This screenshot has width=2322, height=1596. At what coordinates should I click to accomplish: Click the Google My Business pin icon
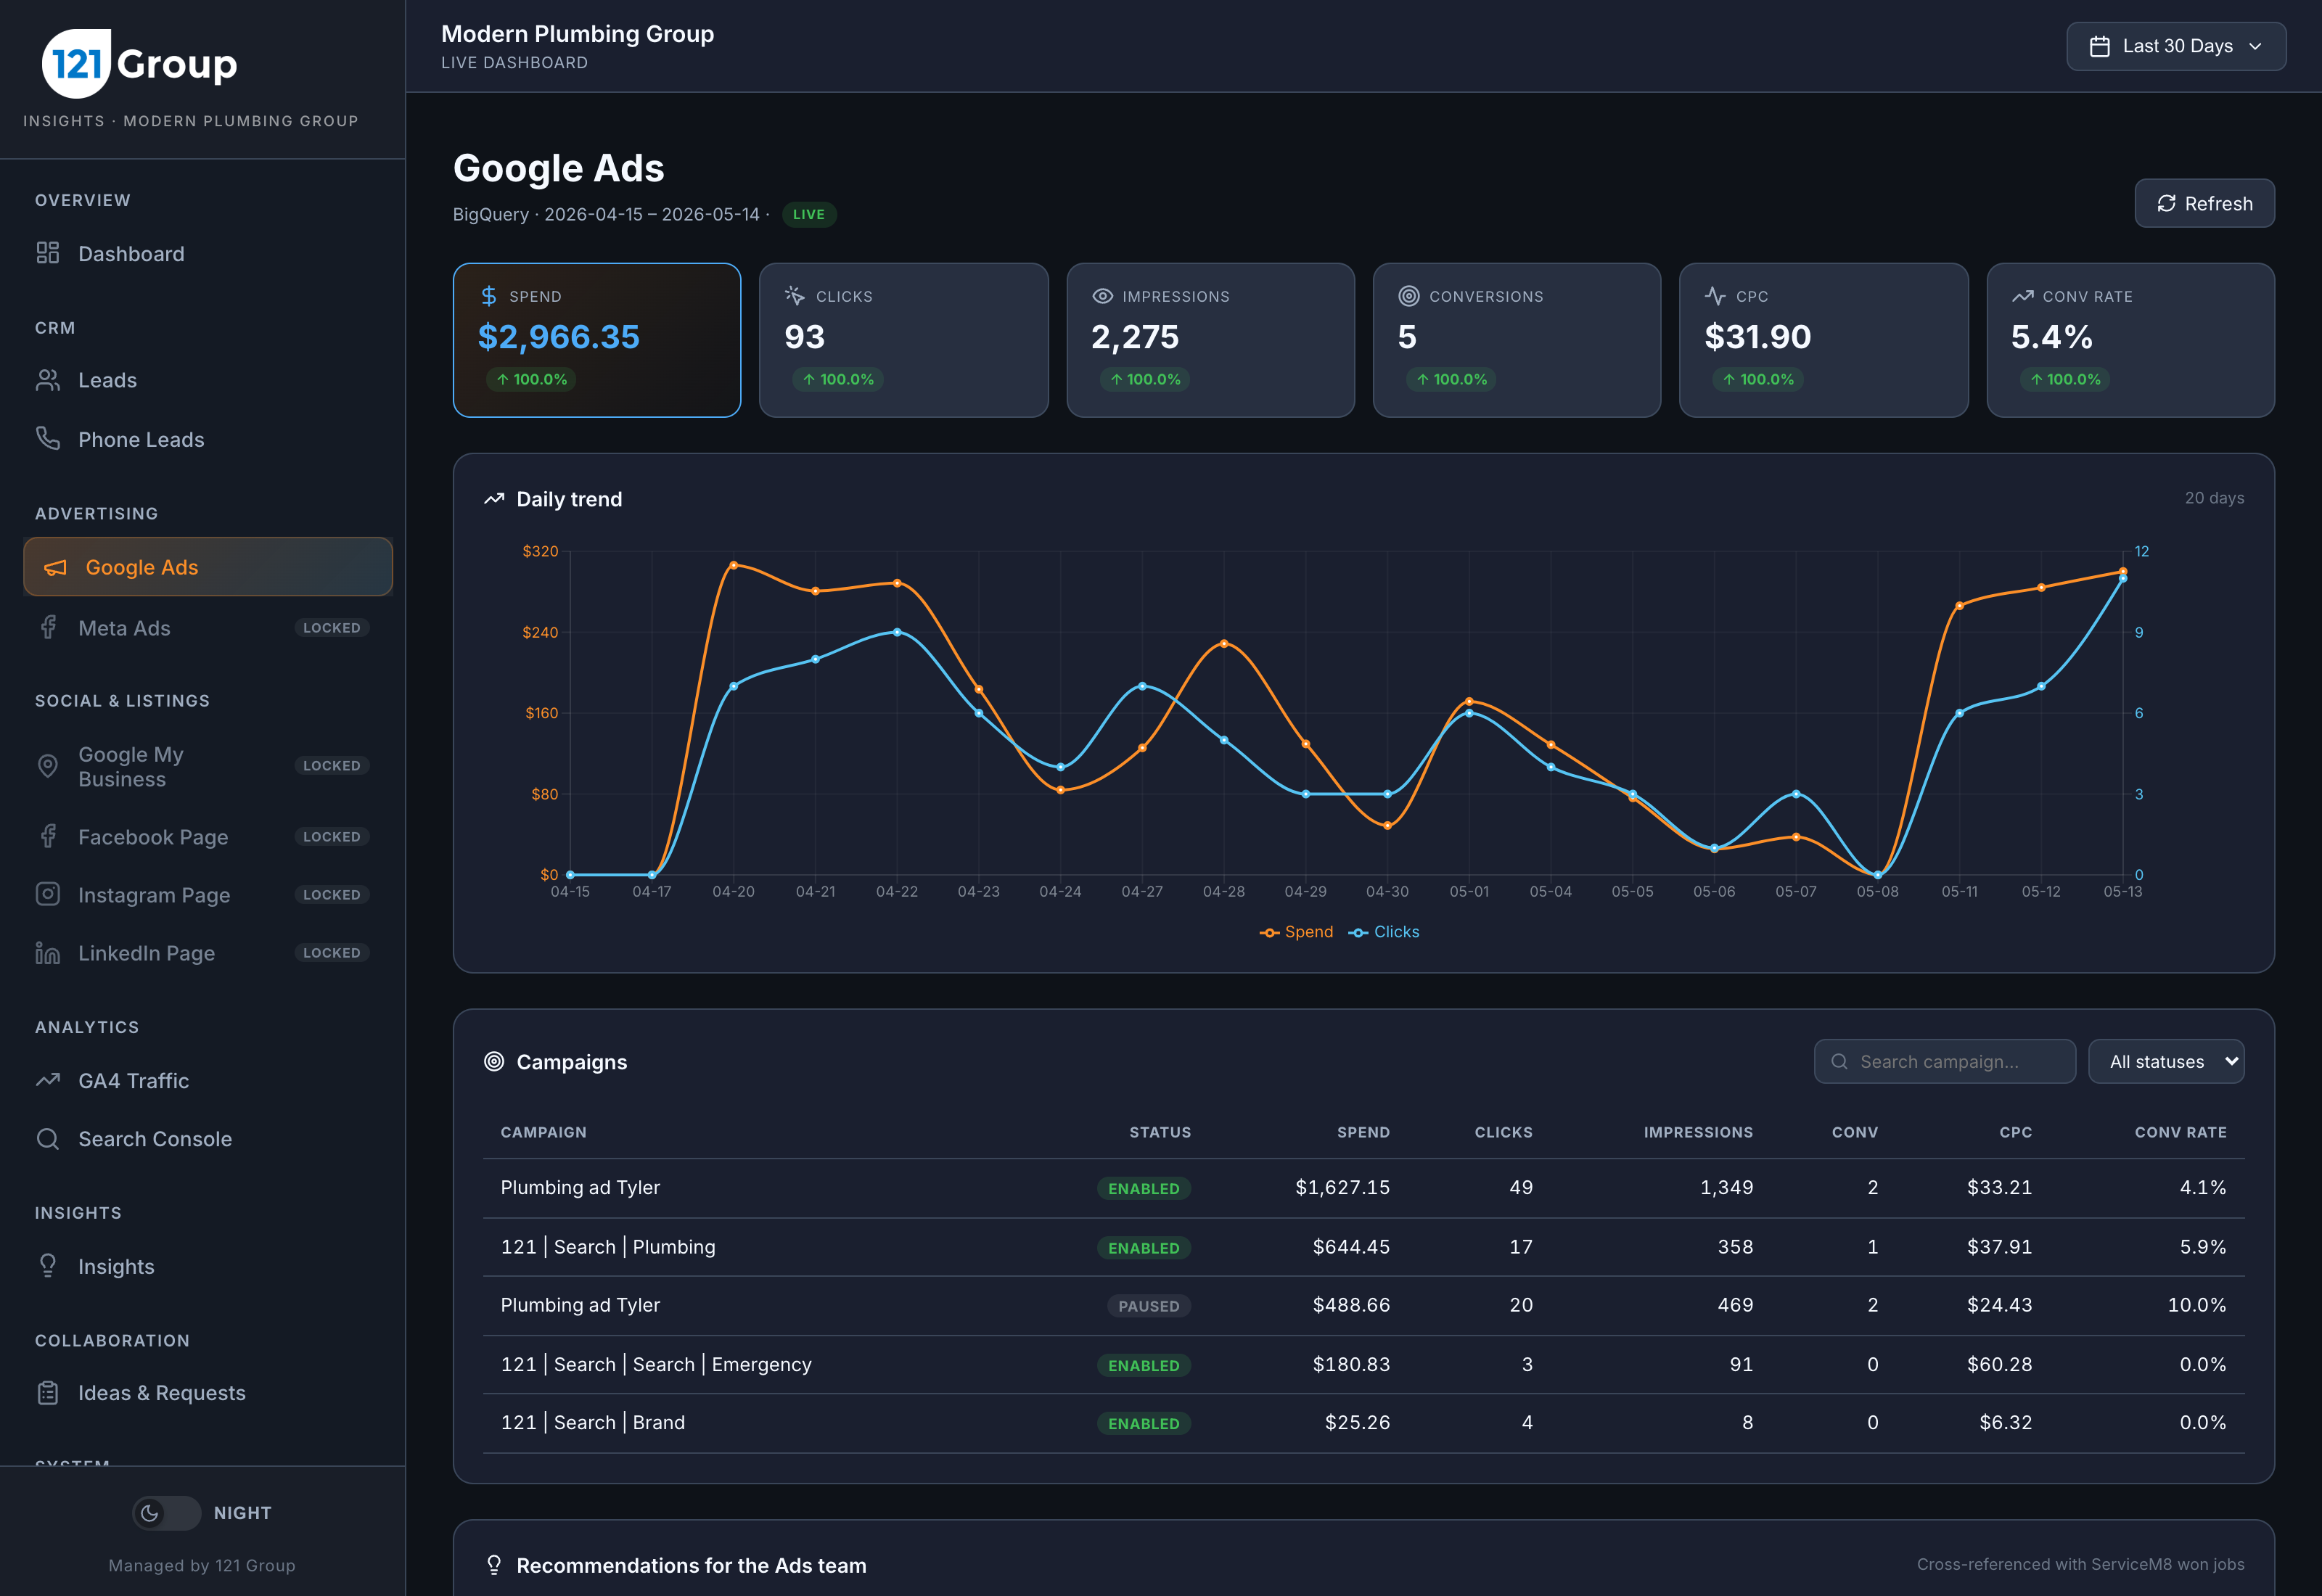[48, 766]
